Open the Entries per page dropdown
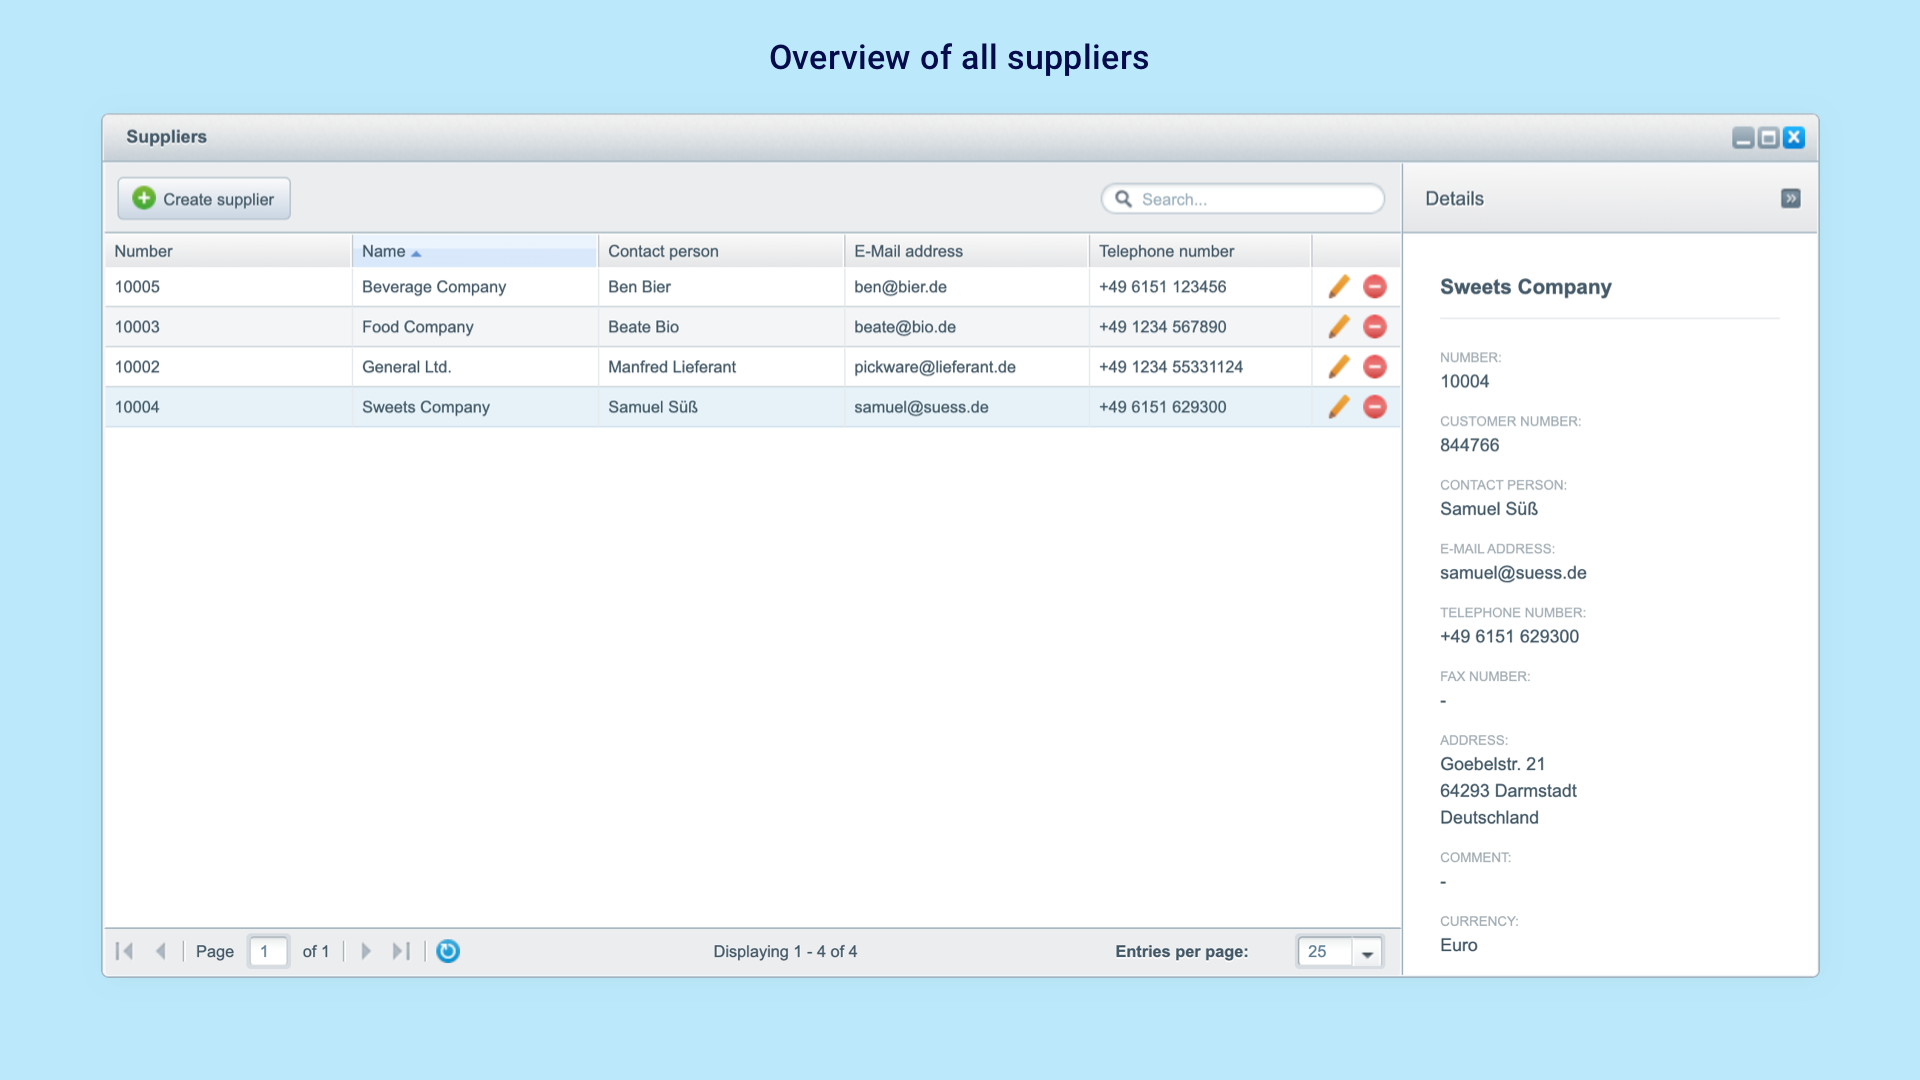This screenshot has width=1920, height=1080. 1367,952
